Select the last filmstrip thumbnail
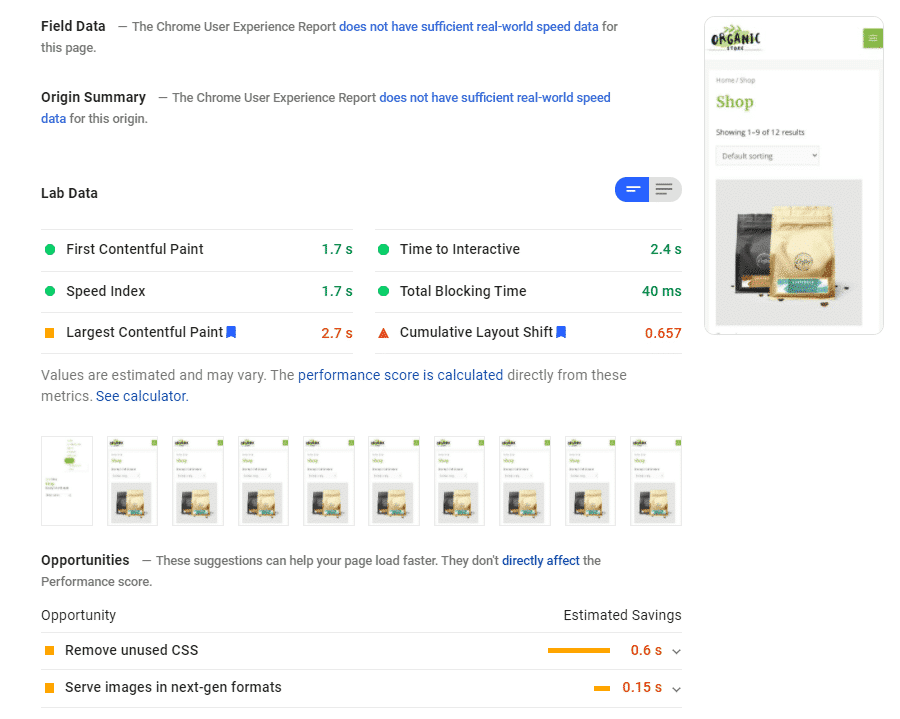This screenshot has width=900, height=719. 655,481
